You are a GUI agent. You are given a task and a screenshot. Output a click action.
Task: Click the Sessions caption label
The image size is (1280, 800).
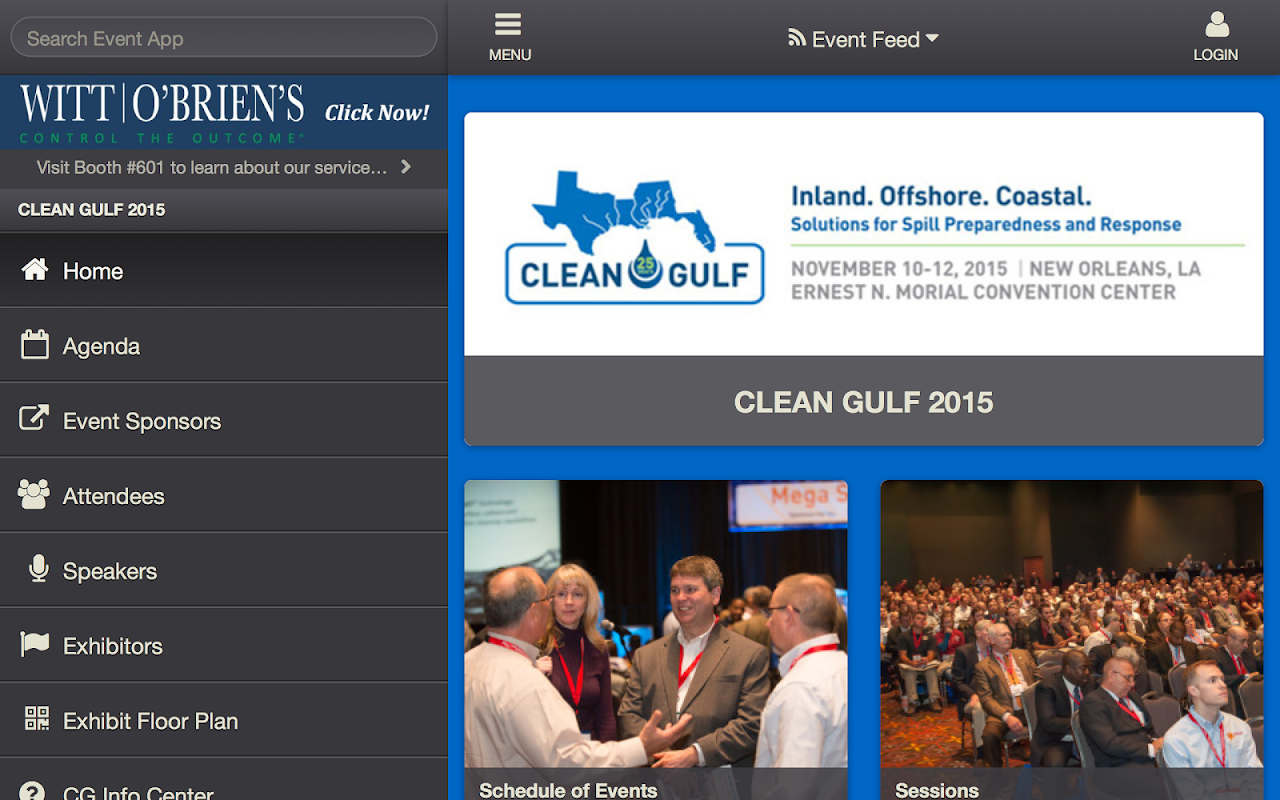click(937, 789)
